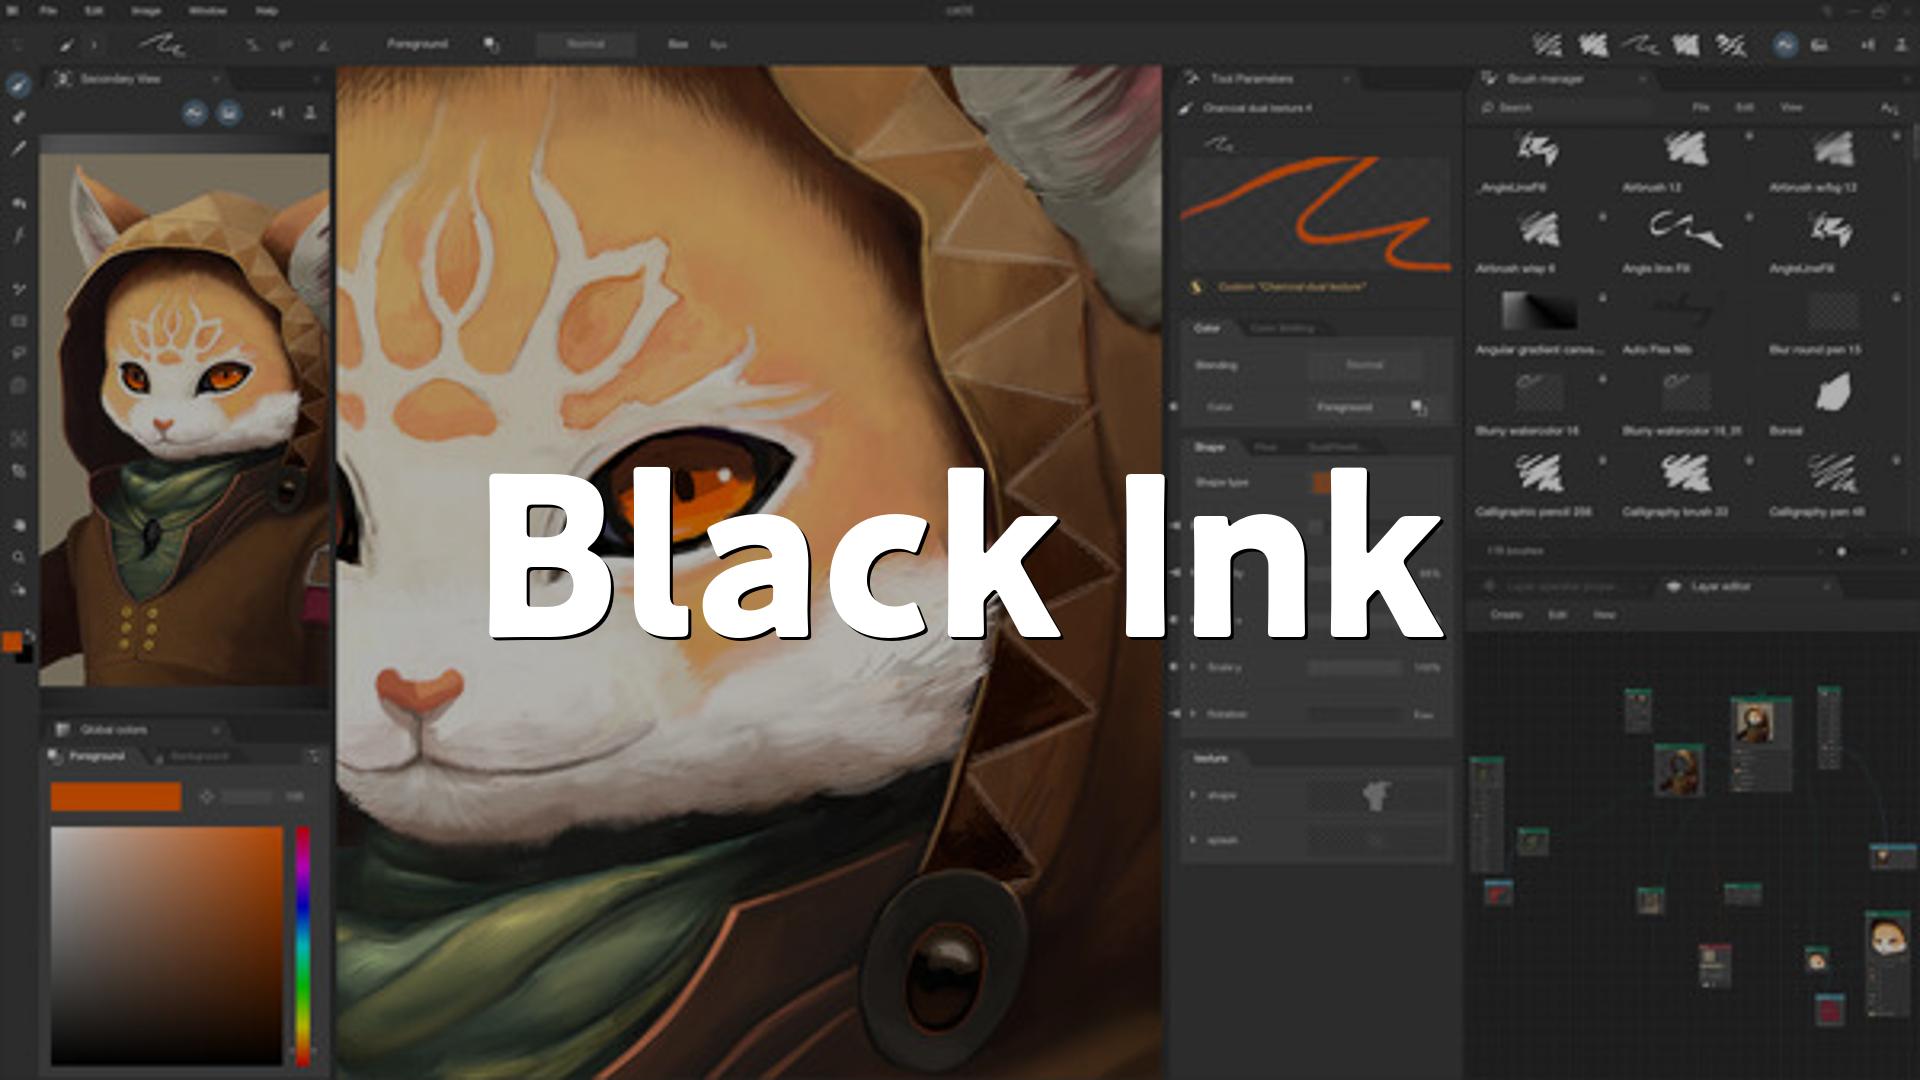Click the Secondary View panel icon
1920x1080 pixels.
pyautogui.click(x=63, y=78)
